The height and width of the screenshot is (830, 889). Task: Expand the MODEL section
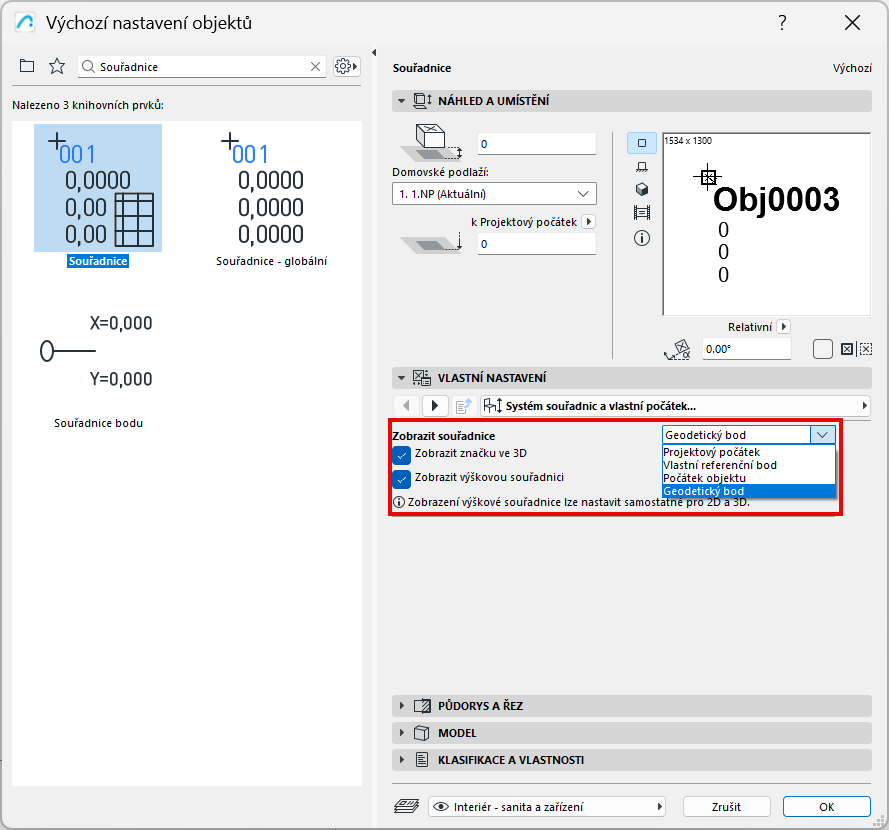(x=401, y=733)
